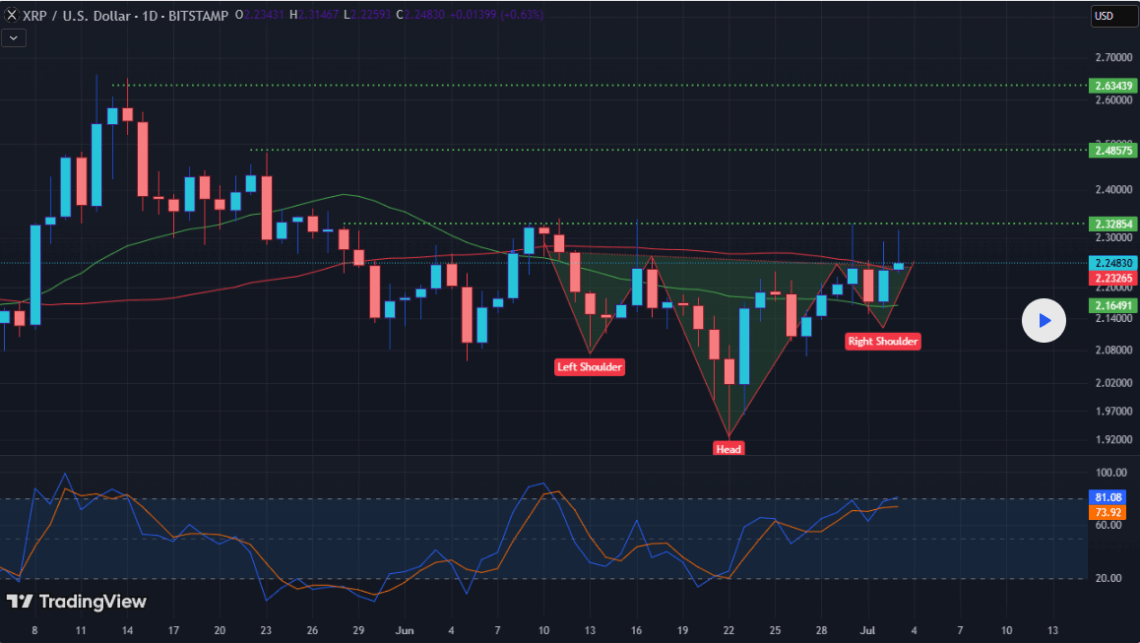Click the TradingView logo
Image resolution: width=1140 pixels, height=643 pixels.
point(77,602)
